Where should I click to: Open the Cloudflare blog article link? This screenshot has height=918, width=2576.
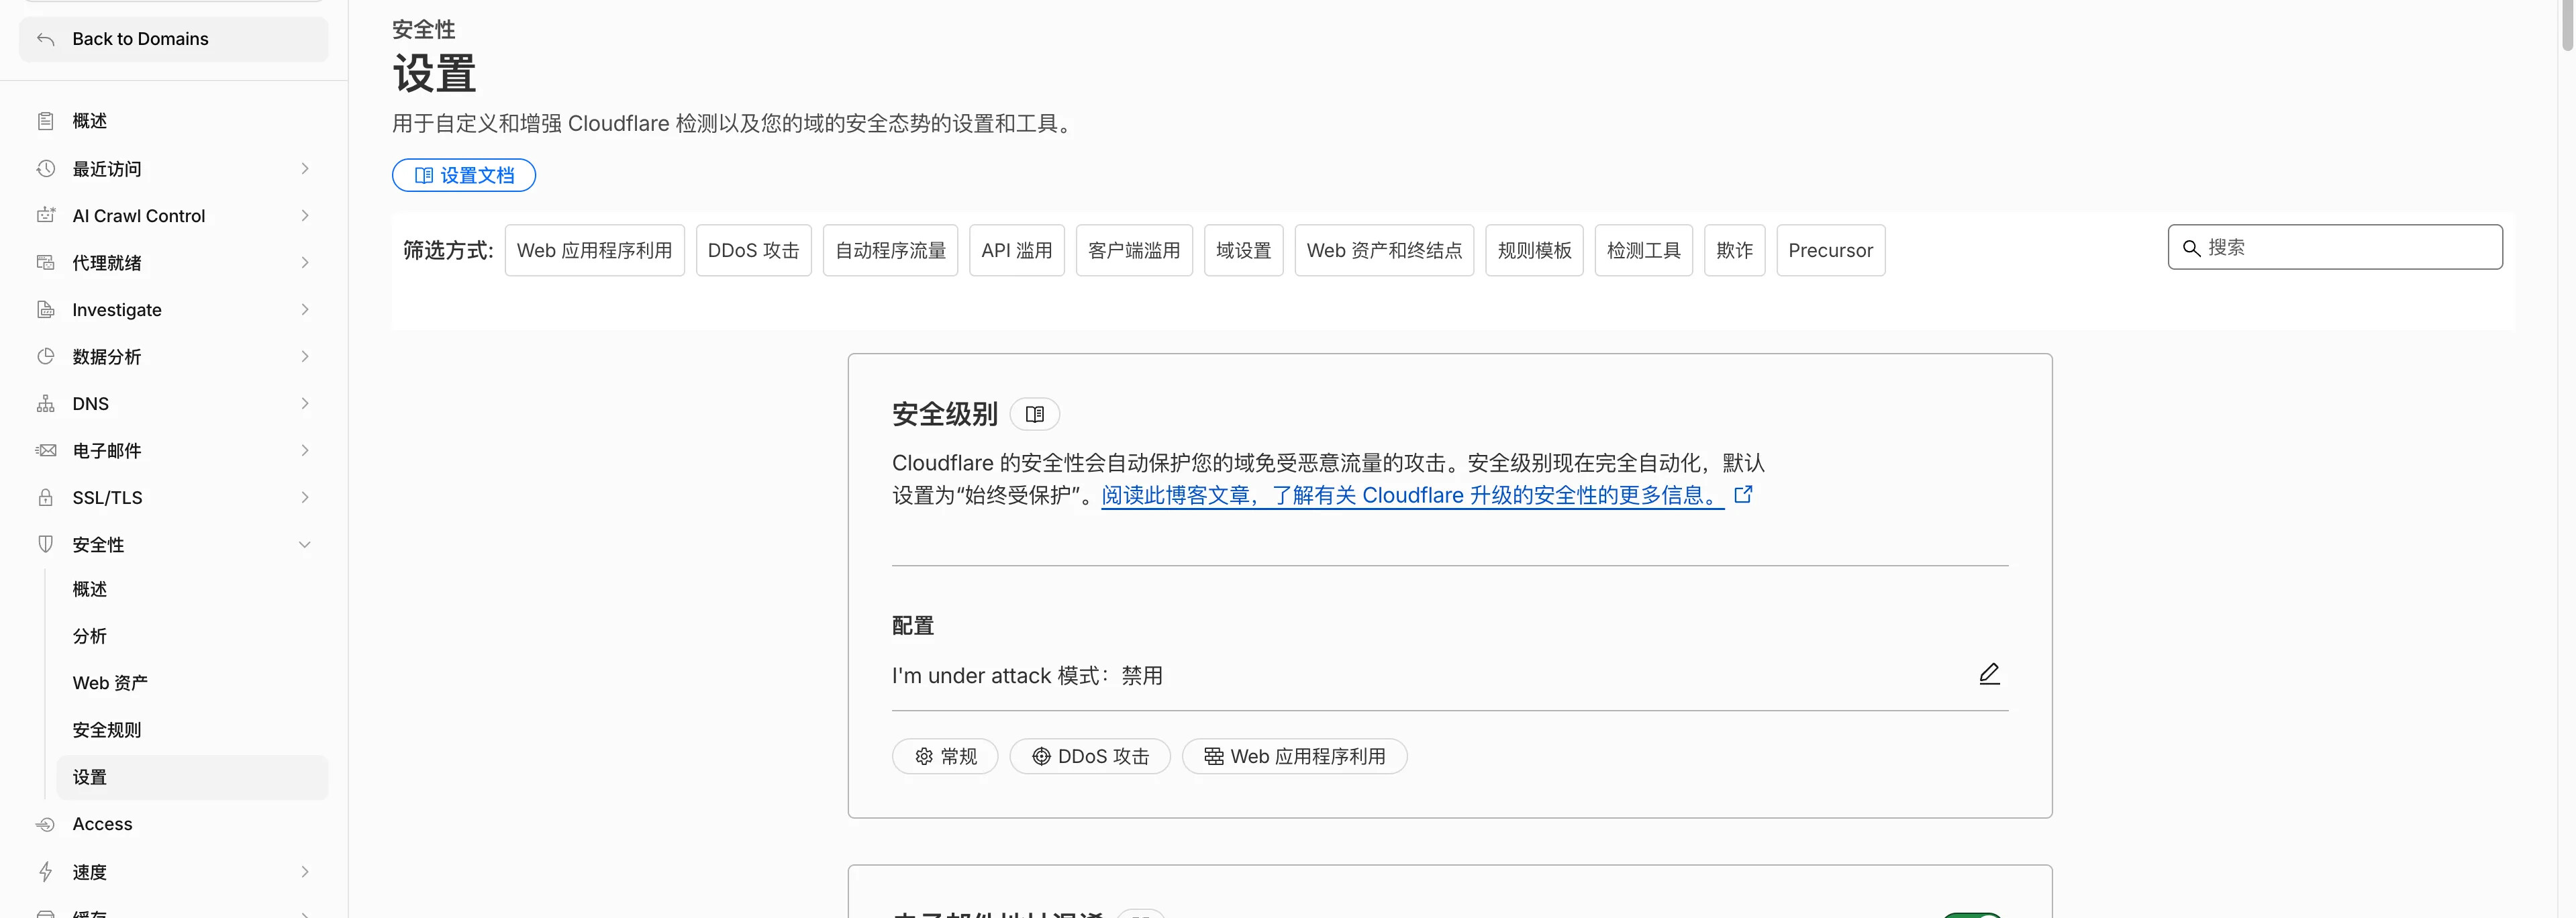[1413, 495]
